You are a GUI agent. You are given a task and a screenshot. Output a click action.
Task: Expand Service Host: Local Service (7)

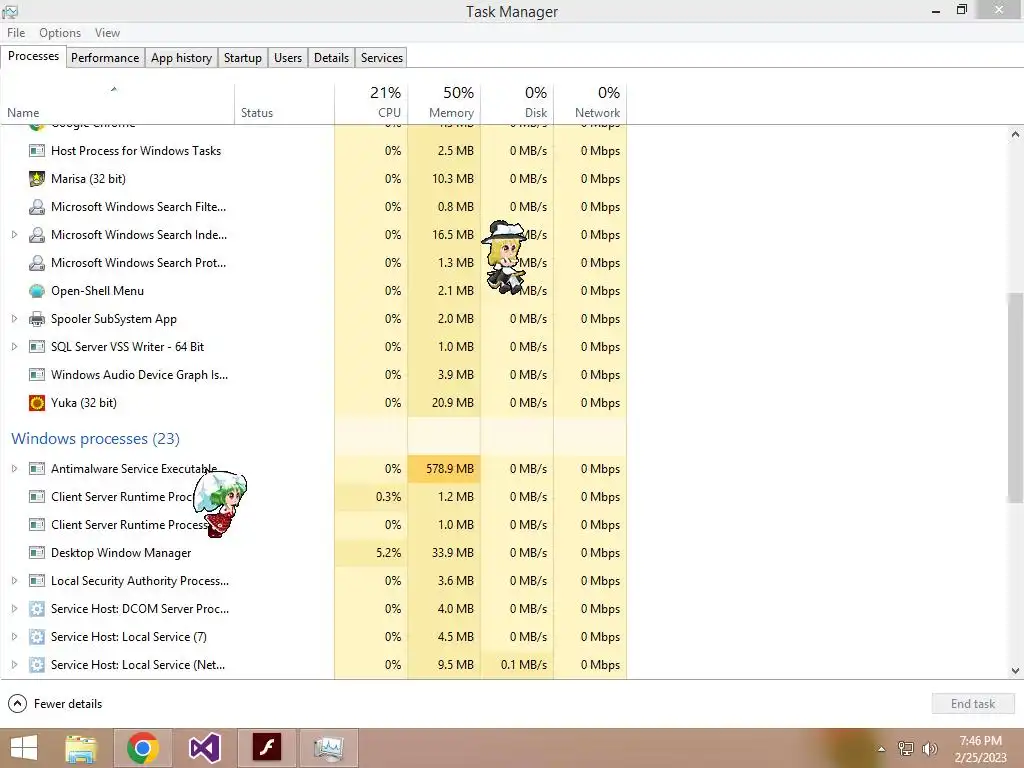14,637
